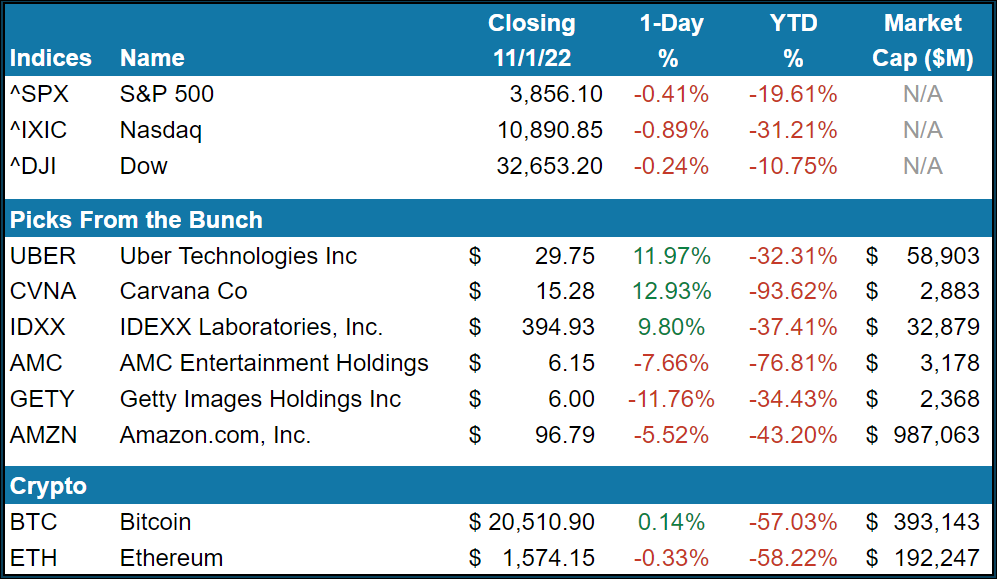Image resolution: width=997 pixels, height=579 pixels.
Task: Click IDEXX Laboratories, Inc. name cell
Action: click(251, 327)
